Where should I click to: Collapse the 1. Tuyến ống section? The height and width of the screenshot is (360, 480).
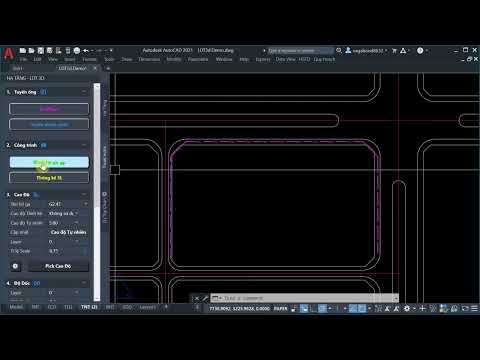(84, 92)
